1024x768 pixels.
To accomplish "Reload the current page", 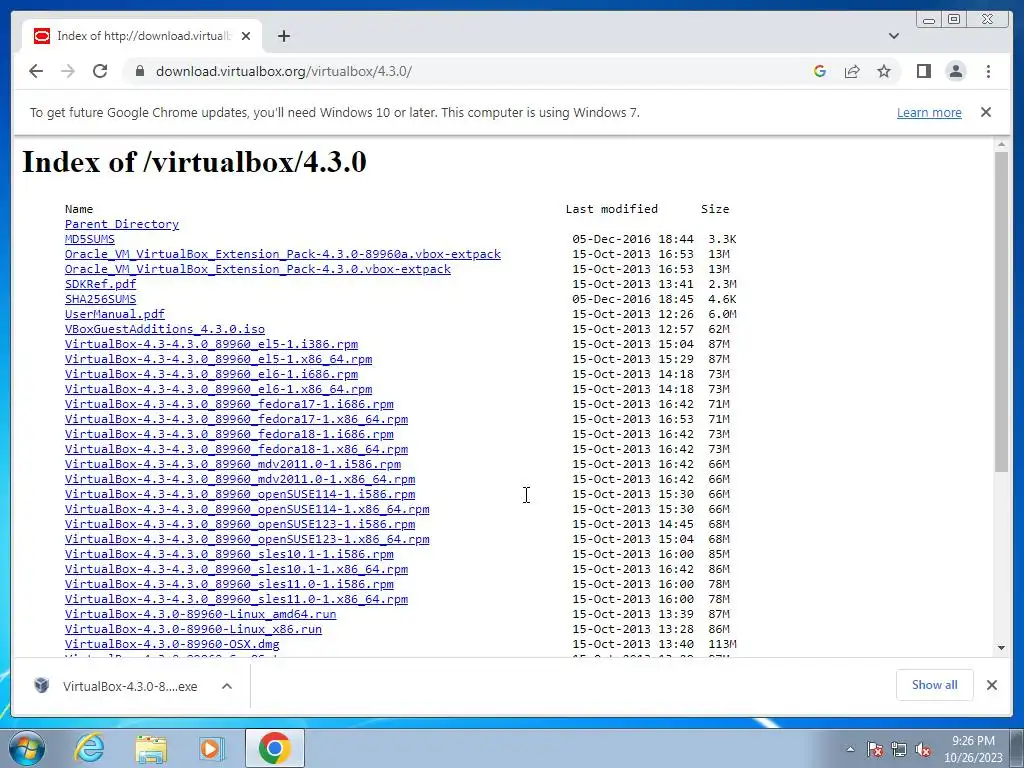I will tap(100, 71).
